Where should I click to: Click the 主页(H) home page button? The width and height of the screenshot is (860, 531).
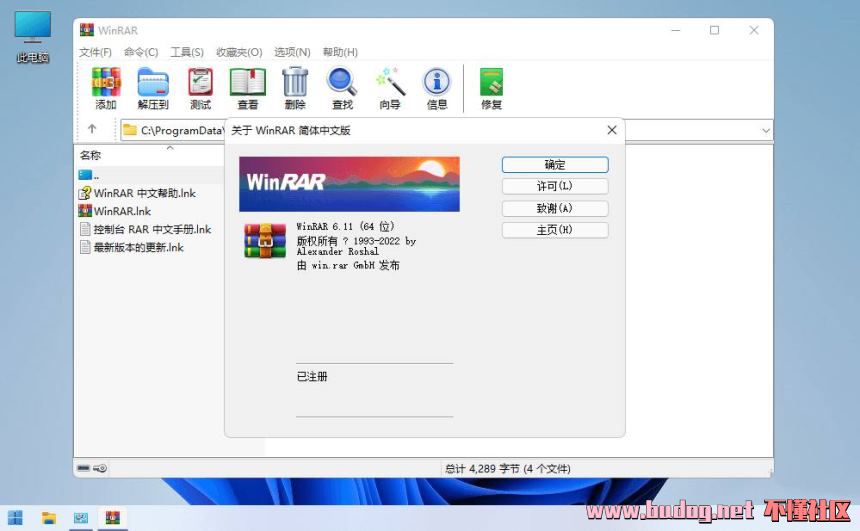[x=554, y=230]
